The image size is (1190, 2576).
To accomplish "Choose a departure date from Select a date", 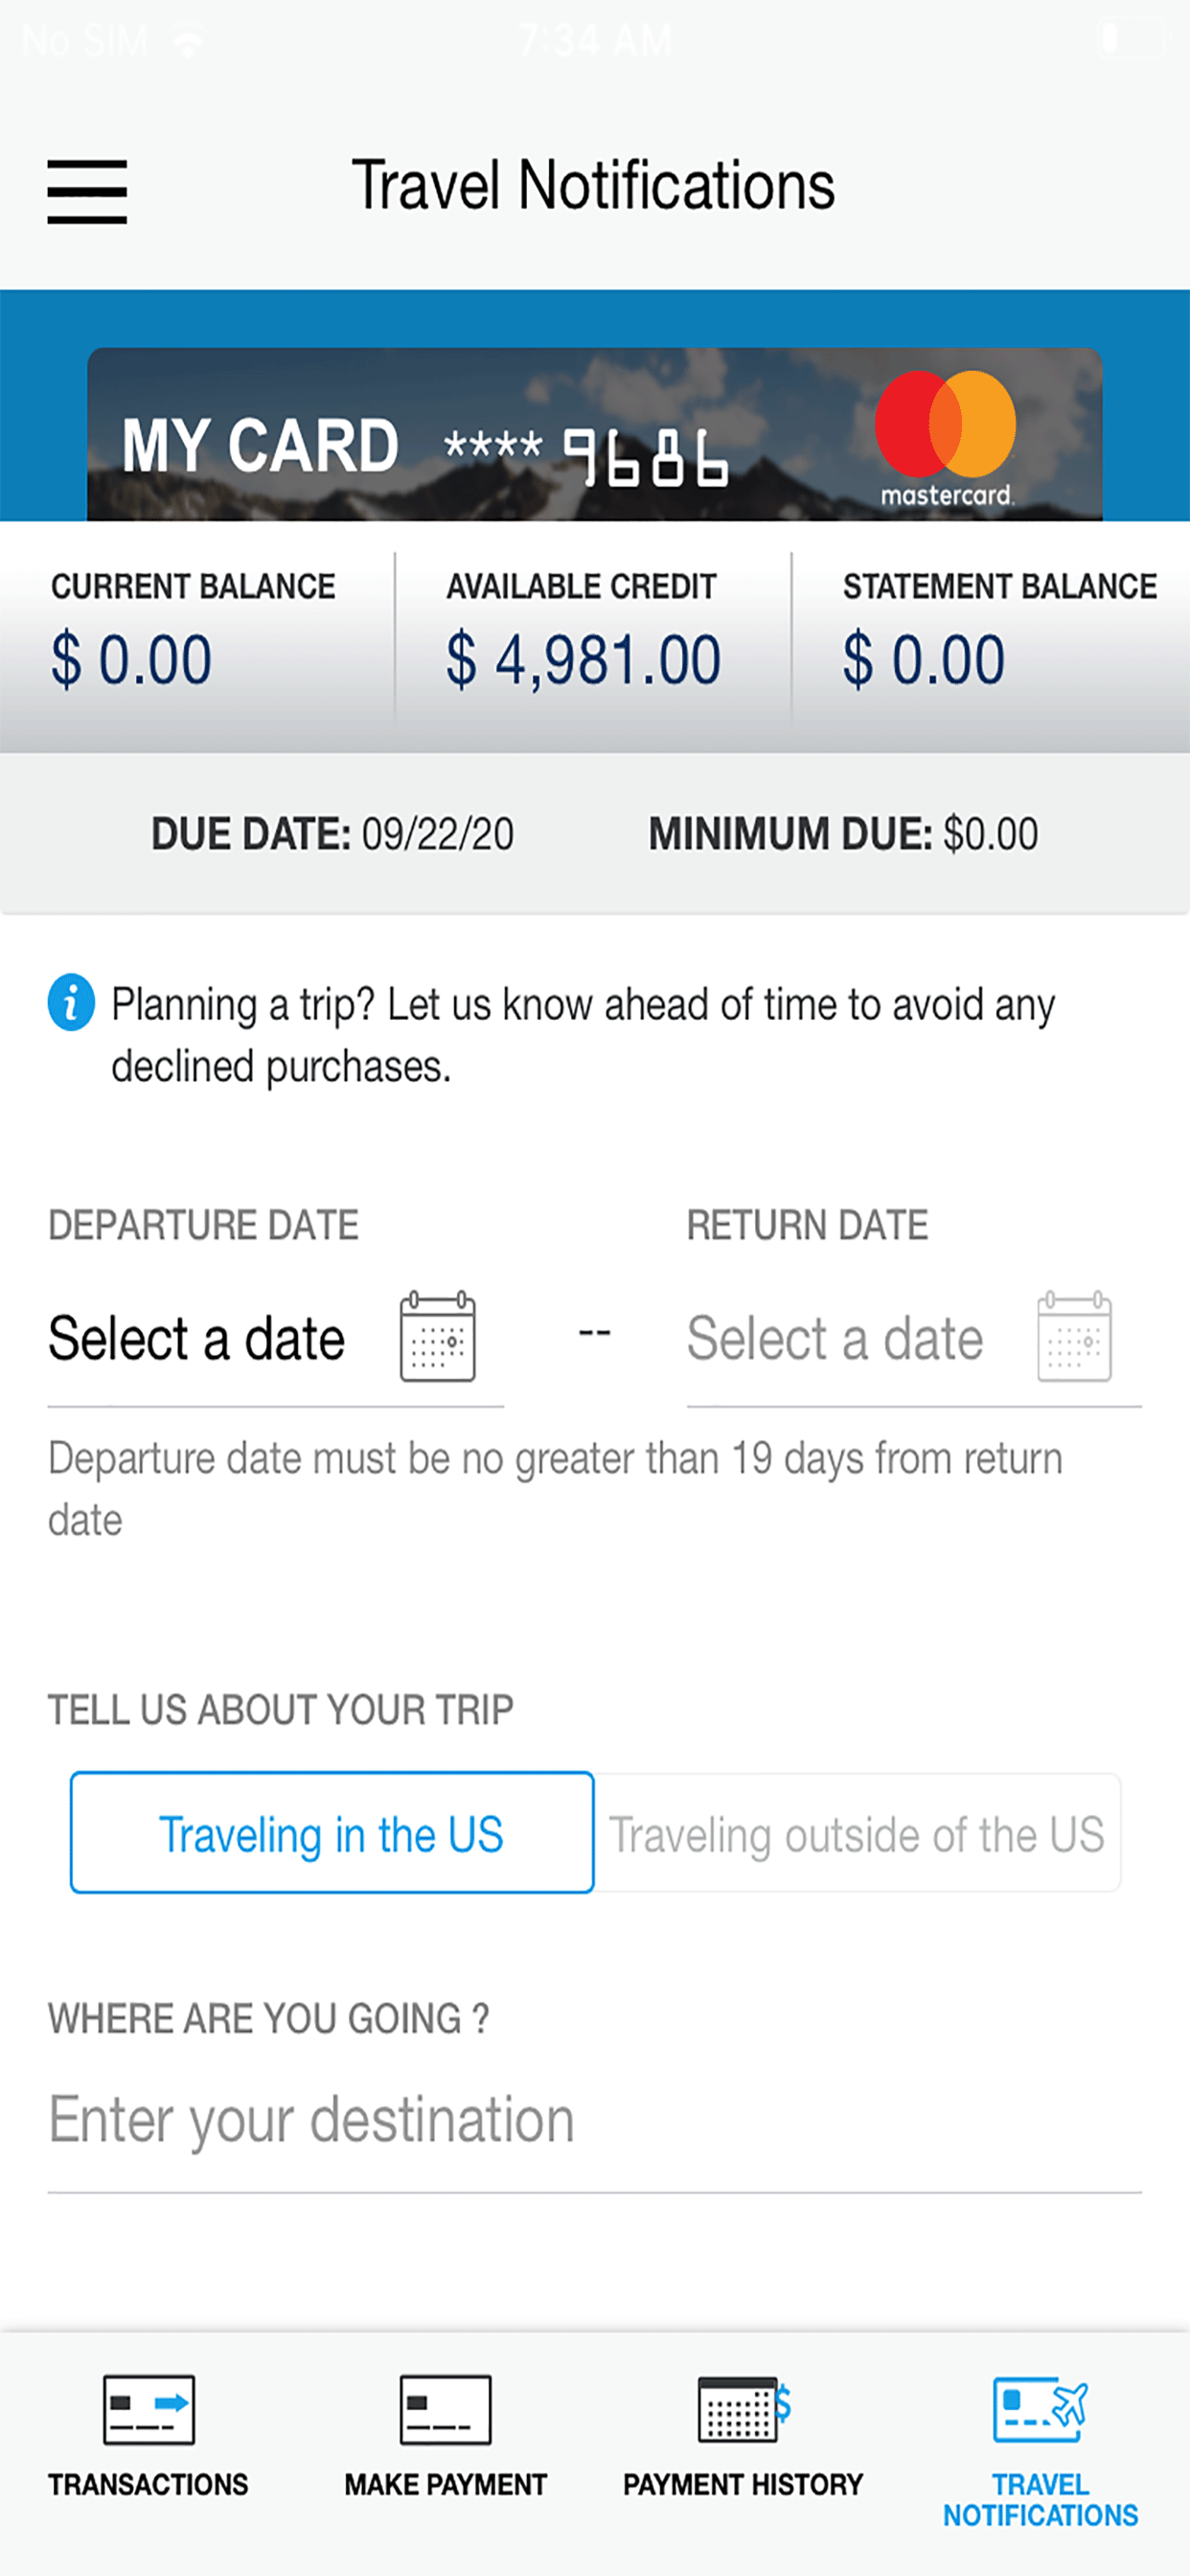I will click(197, 1338).
